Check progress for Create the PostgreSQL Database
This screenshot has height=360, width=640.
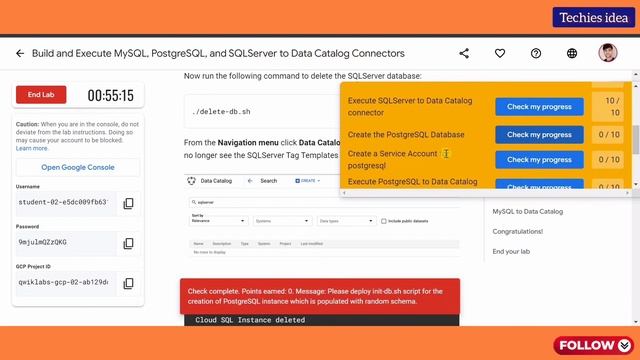(x=539, y=135)
